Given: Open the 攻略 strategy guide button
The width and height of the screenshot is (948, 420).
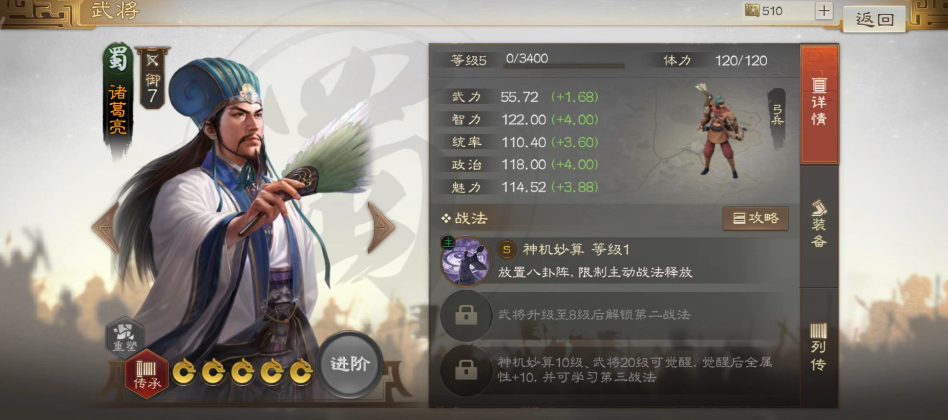Looking at the screenshot, I should (x=756, y=219).
